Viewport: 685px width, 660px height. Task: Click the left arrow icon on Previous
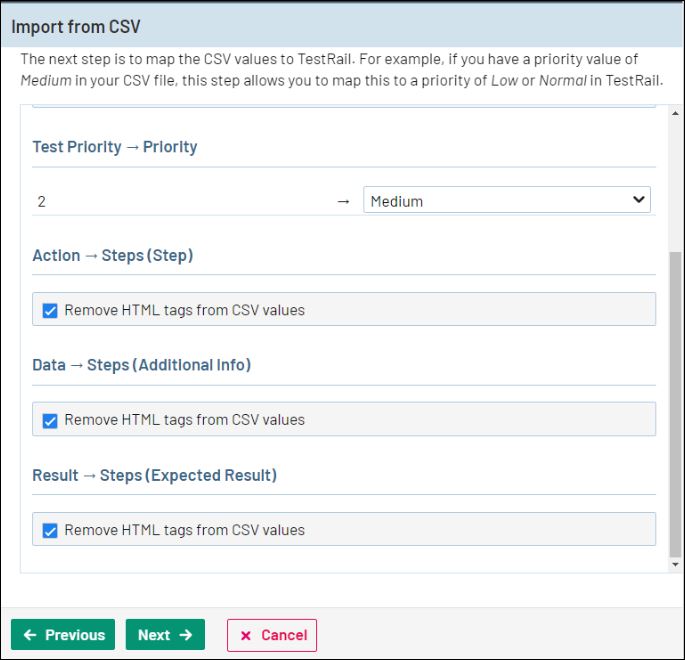click(30, 635)
